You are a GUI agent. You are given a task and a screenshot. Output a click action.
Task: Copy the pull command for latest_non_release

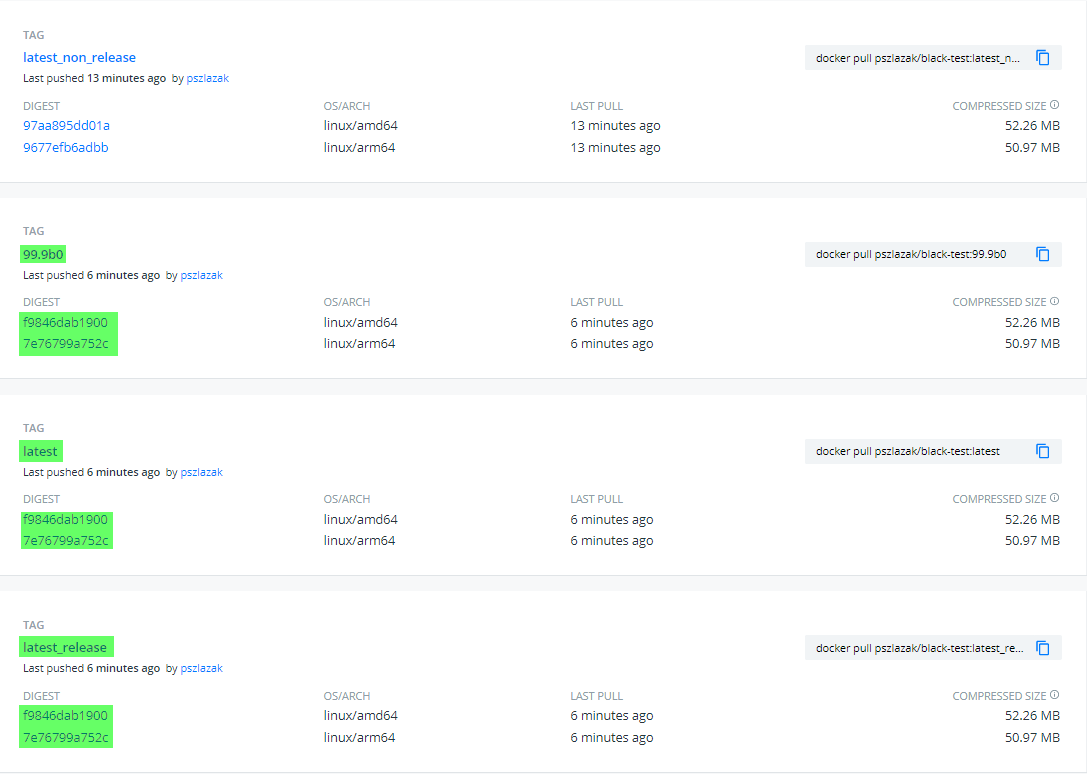pos(1043,58)
